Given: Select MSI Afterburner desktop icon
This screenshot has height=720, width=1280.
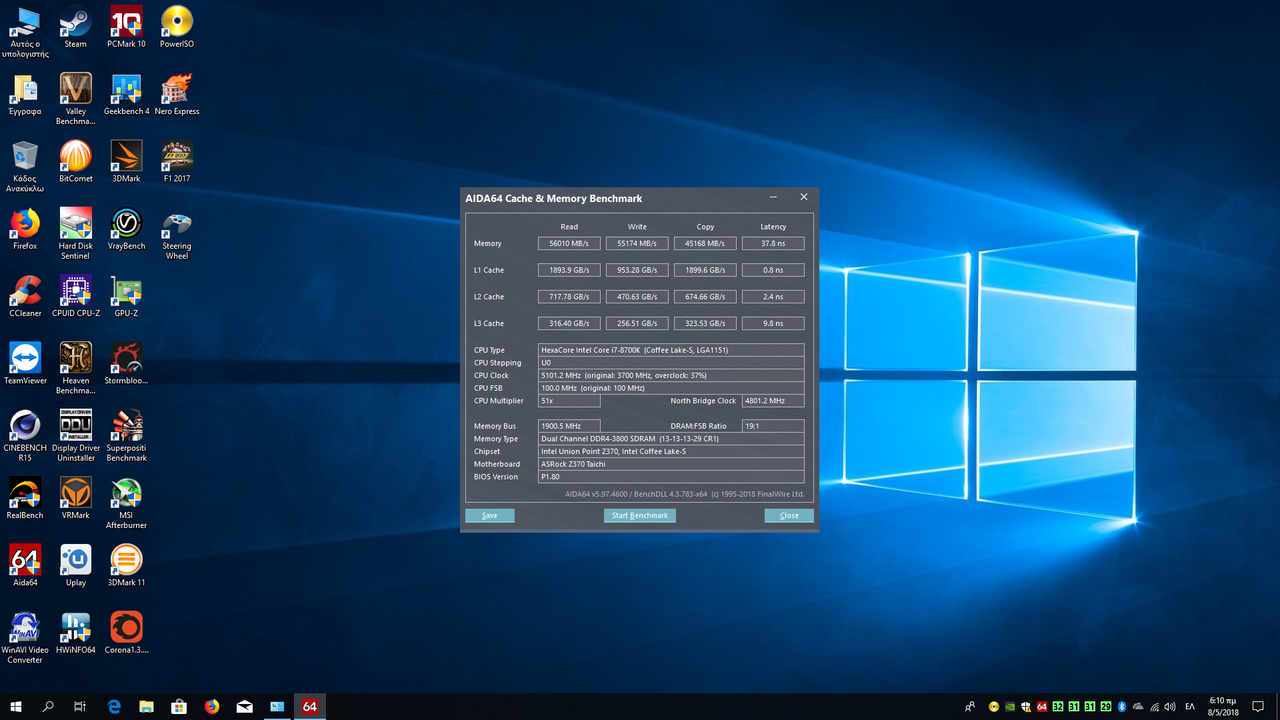Looking at the screenshot, I should click(x=126, y=503).
